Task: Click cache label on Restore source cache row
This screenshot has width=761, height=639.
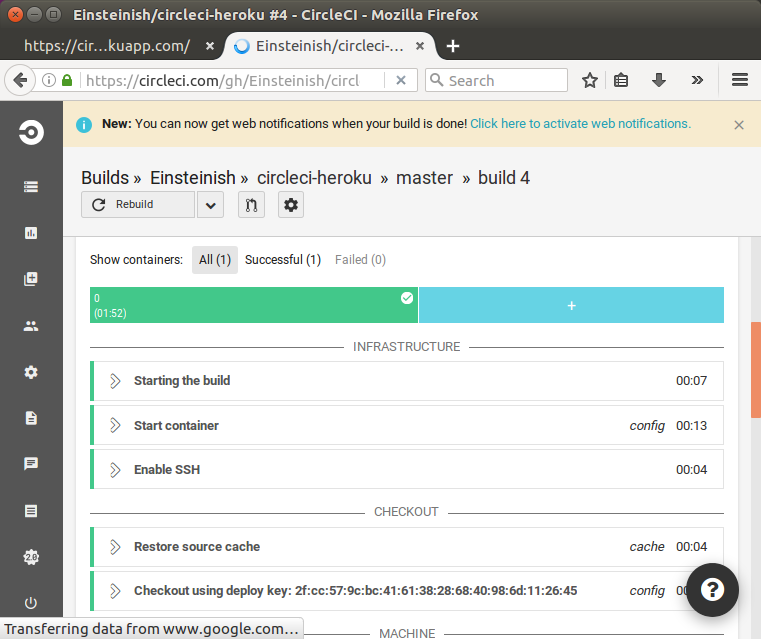Action: click(x=647, y=547)
